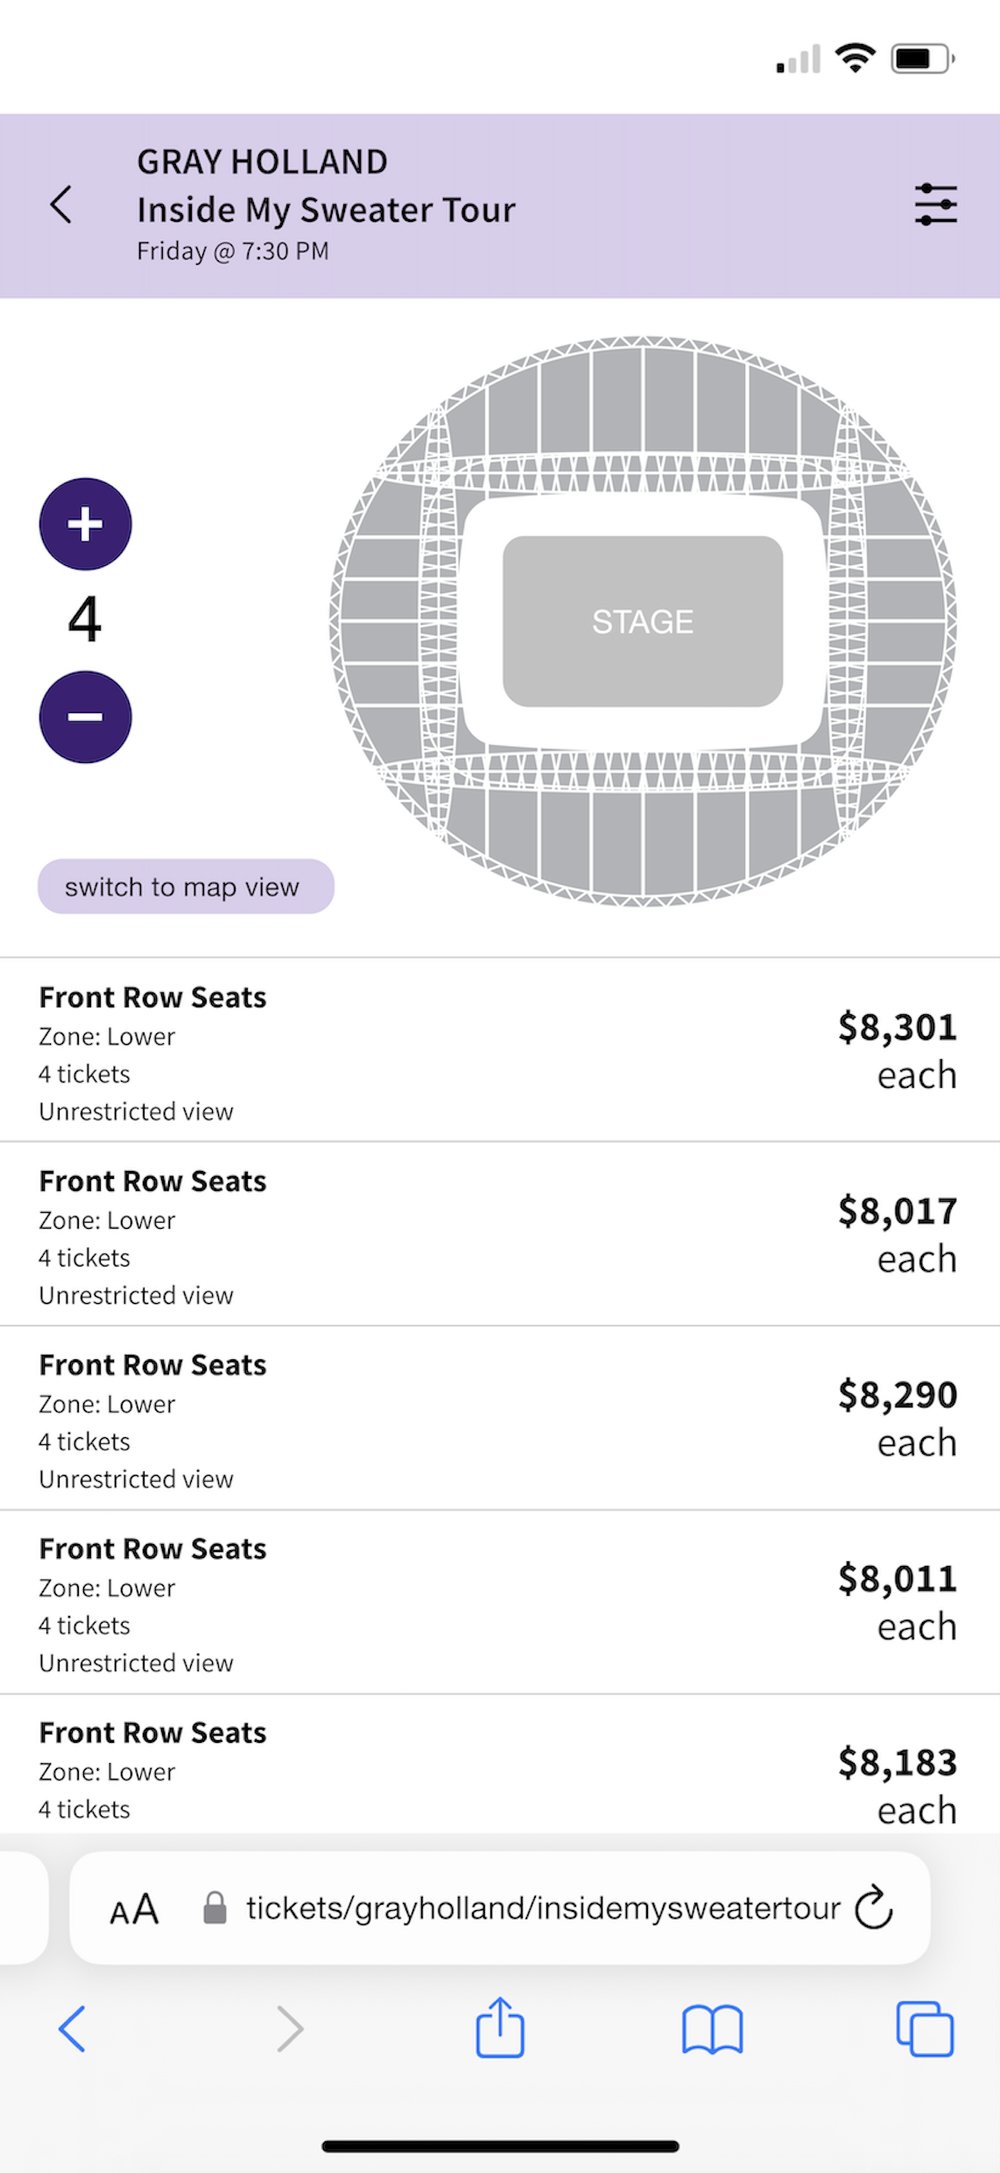Tap the Safari forward arrow
The width and height of the screenshot is (1000, 2173).
pyautogui.click(x=289, y=2029)
